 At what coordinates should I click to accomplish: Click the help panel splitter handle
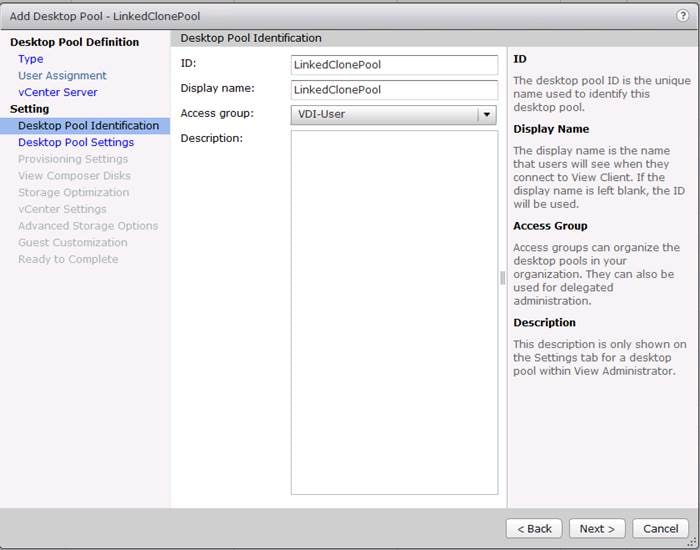[502, 278]
